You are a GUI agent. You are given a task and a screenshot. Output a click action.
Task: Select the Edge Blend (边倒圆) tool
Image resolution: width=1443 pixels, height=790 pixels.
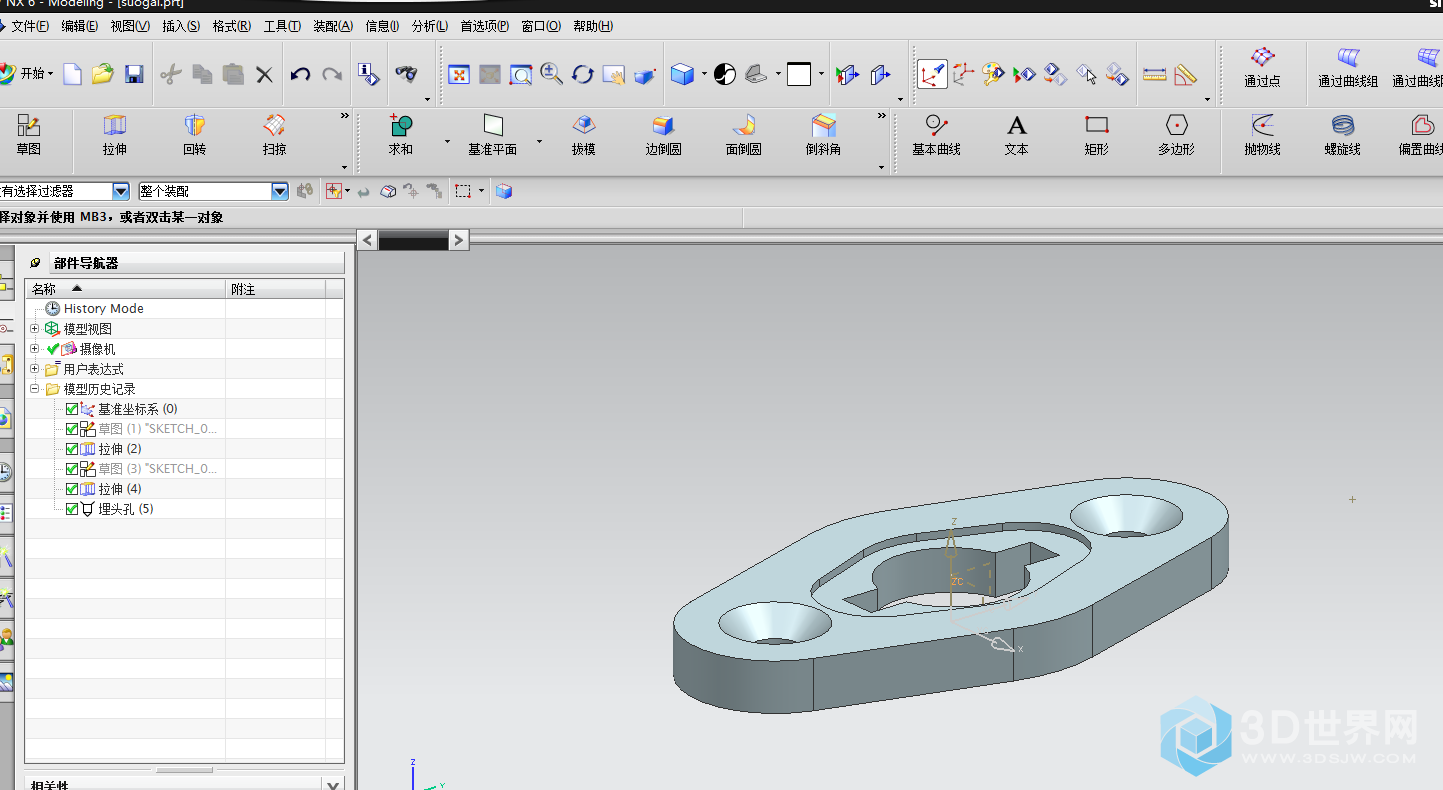click(663, 135)
